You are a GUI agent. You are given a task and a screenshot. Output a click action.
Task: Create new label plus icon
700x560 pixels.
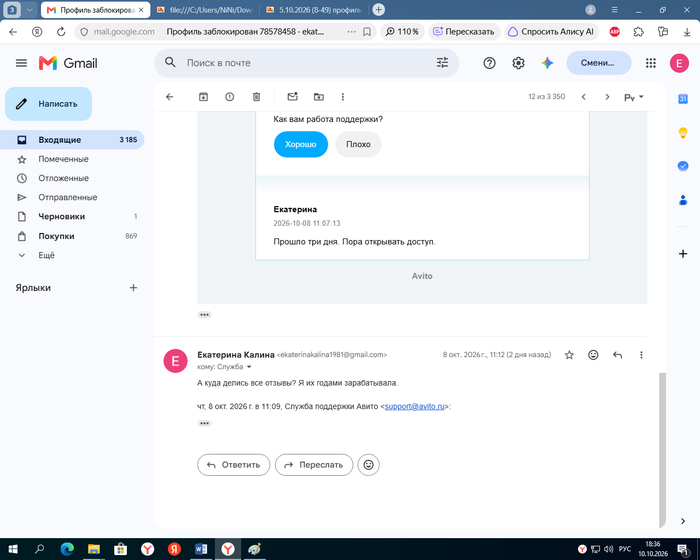pos(133,288)
